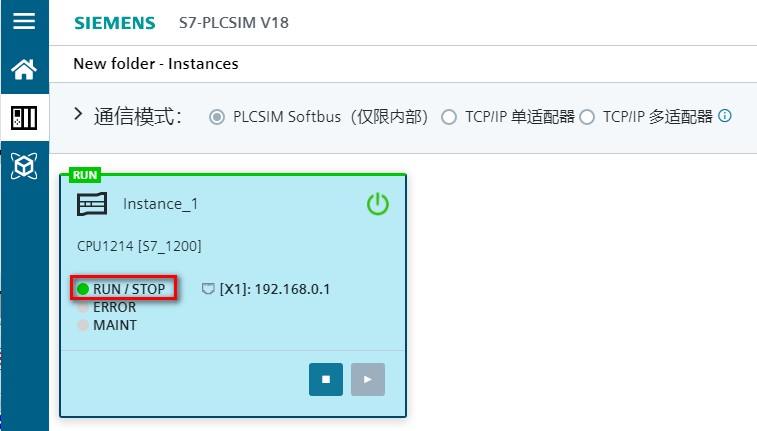
Task: Open the hamburger menu
Action: (23, 21)
